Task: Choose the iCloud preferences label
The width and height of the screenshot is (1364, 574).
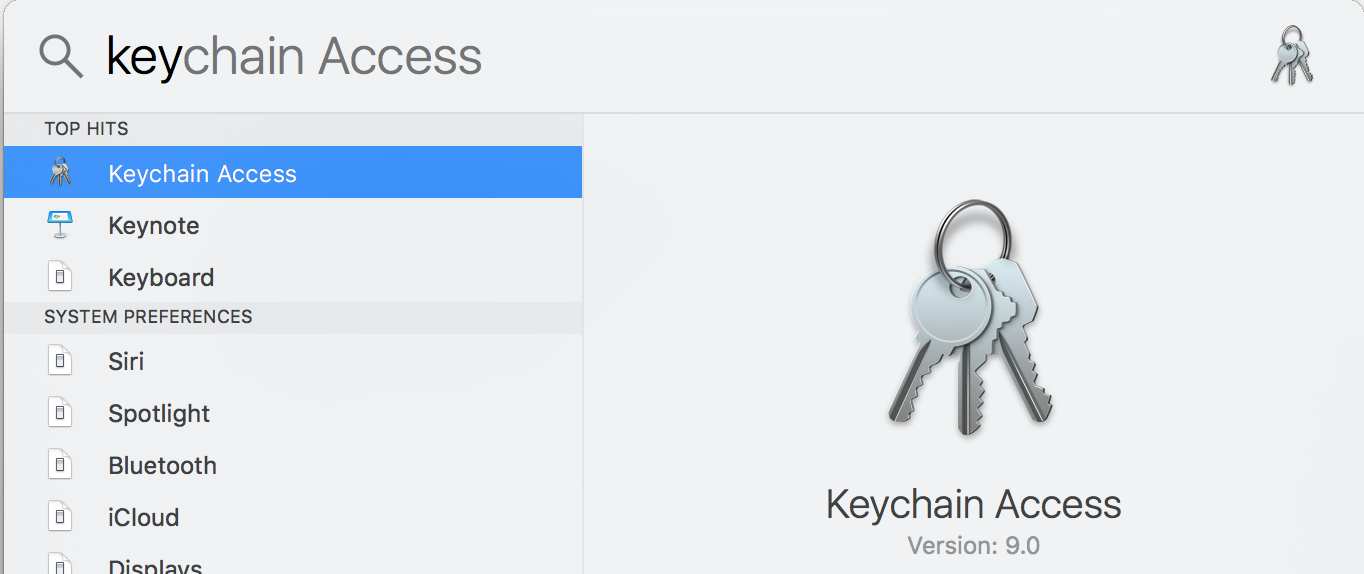Action: [144, 518]
